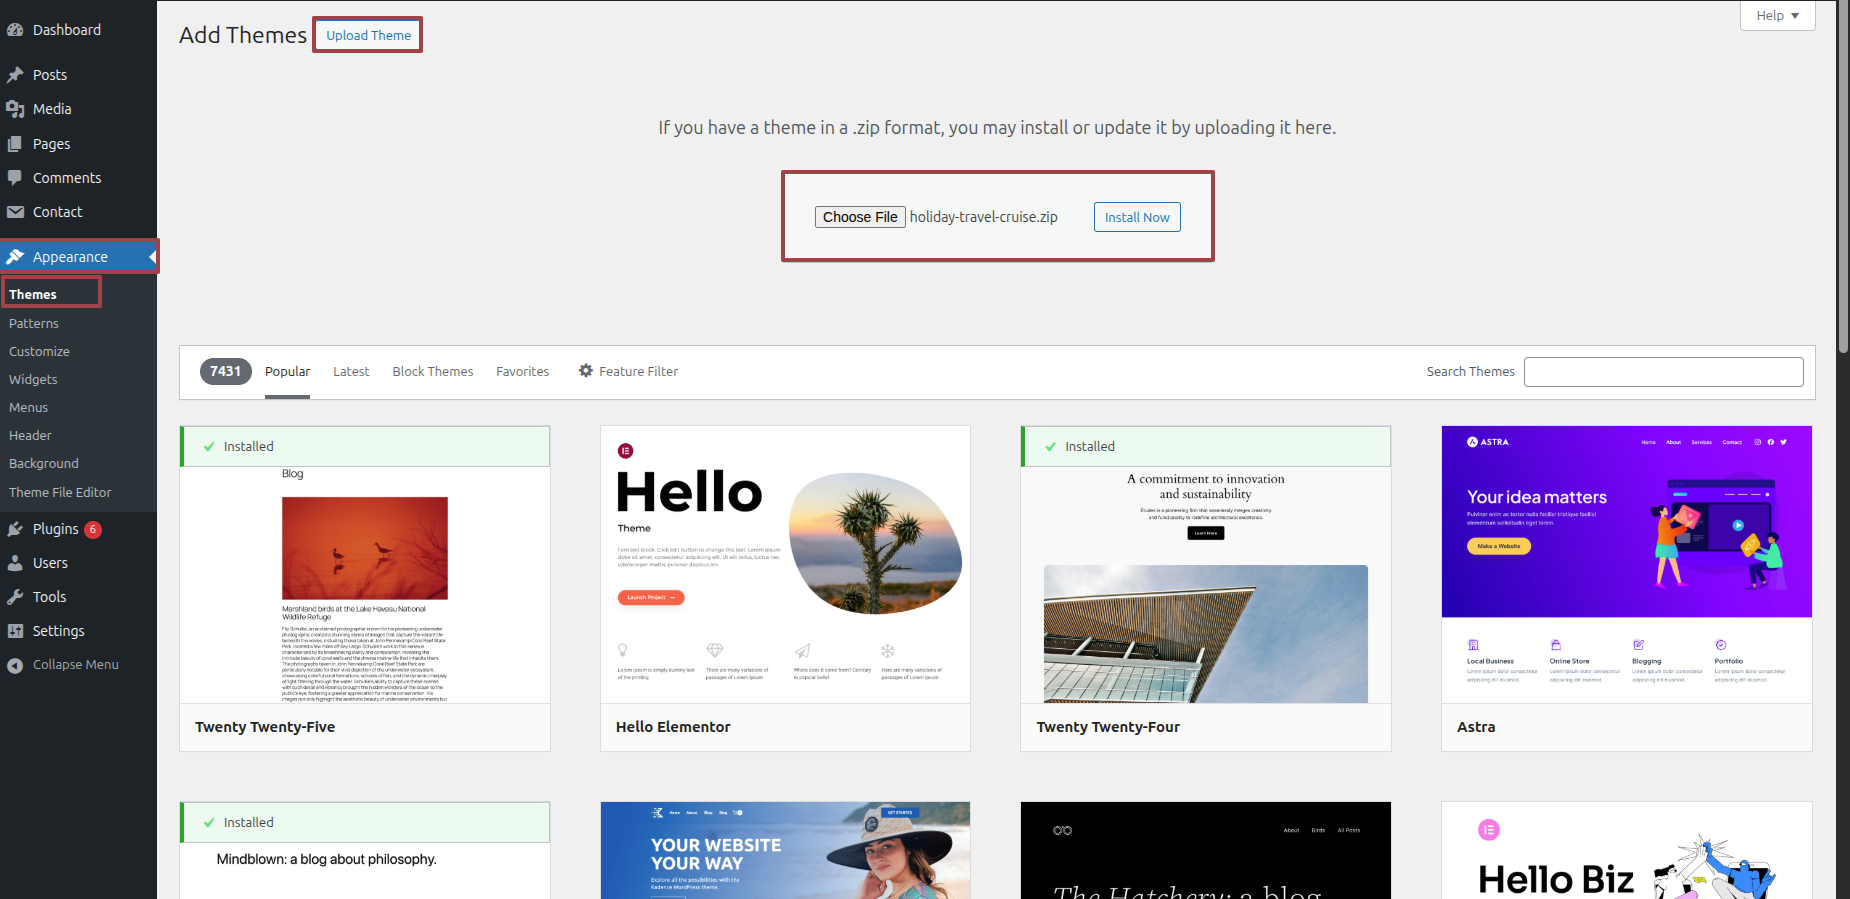Open Posts via its pushpin icon
The height and width of the screenshot is (899, 1850).
[x=15, y=75]
